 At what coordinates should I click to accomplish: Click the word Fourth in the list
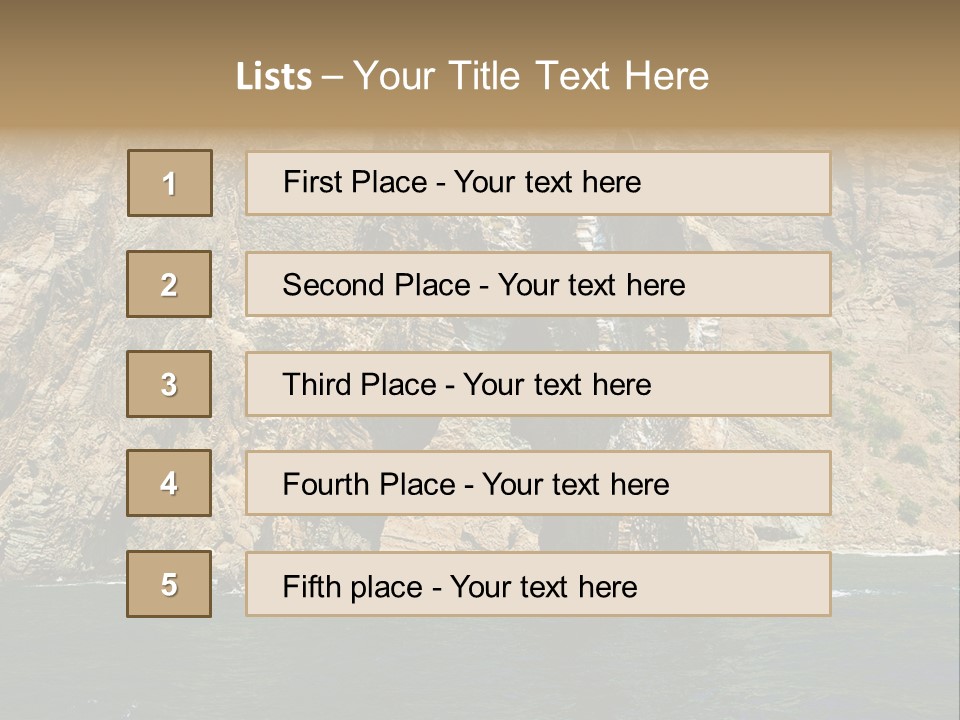[x=328, y=485]
